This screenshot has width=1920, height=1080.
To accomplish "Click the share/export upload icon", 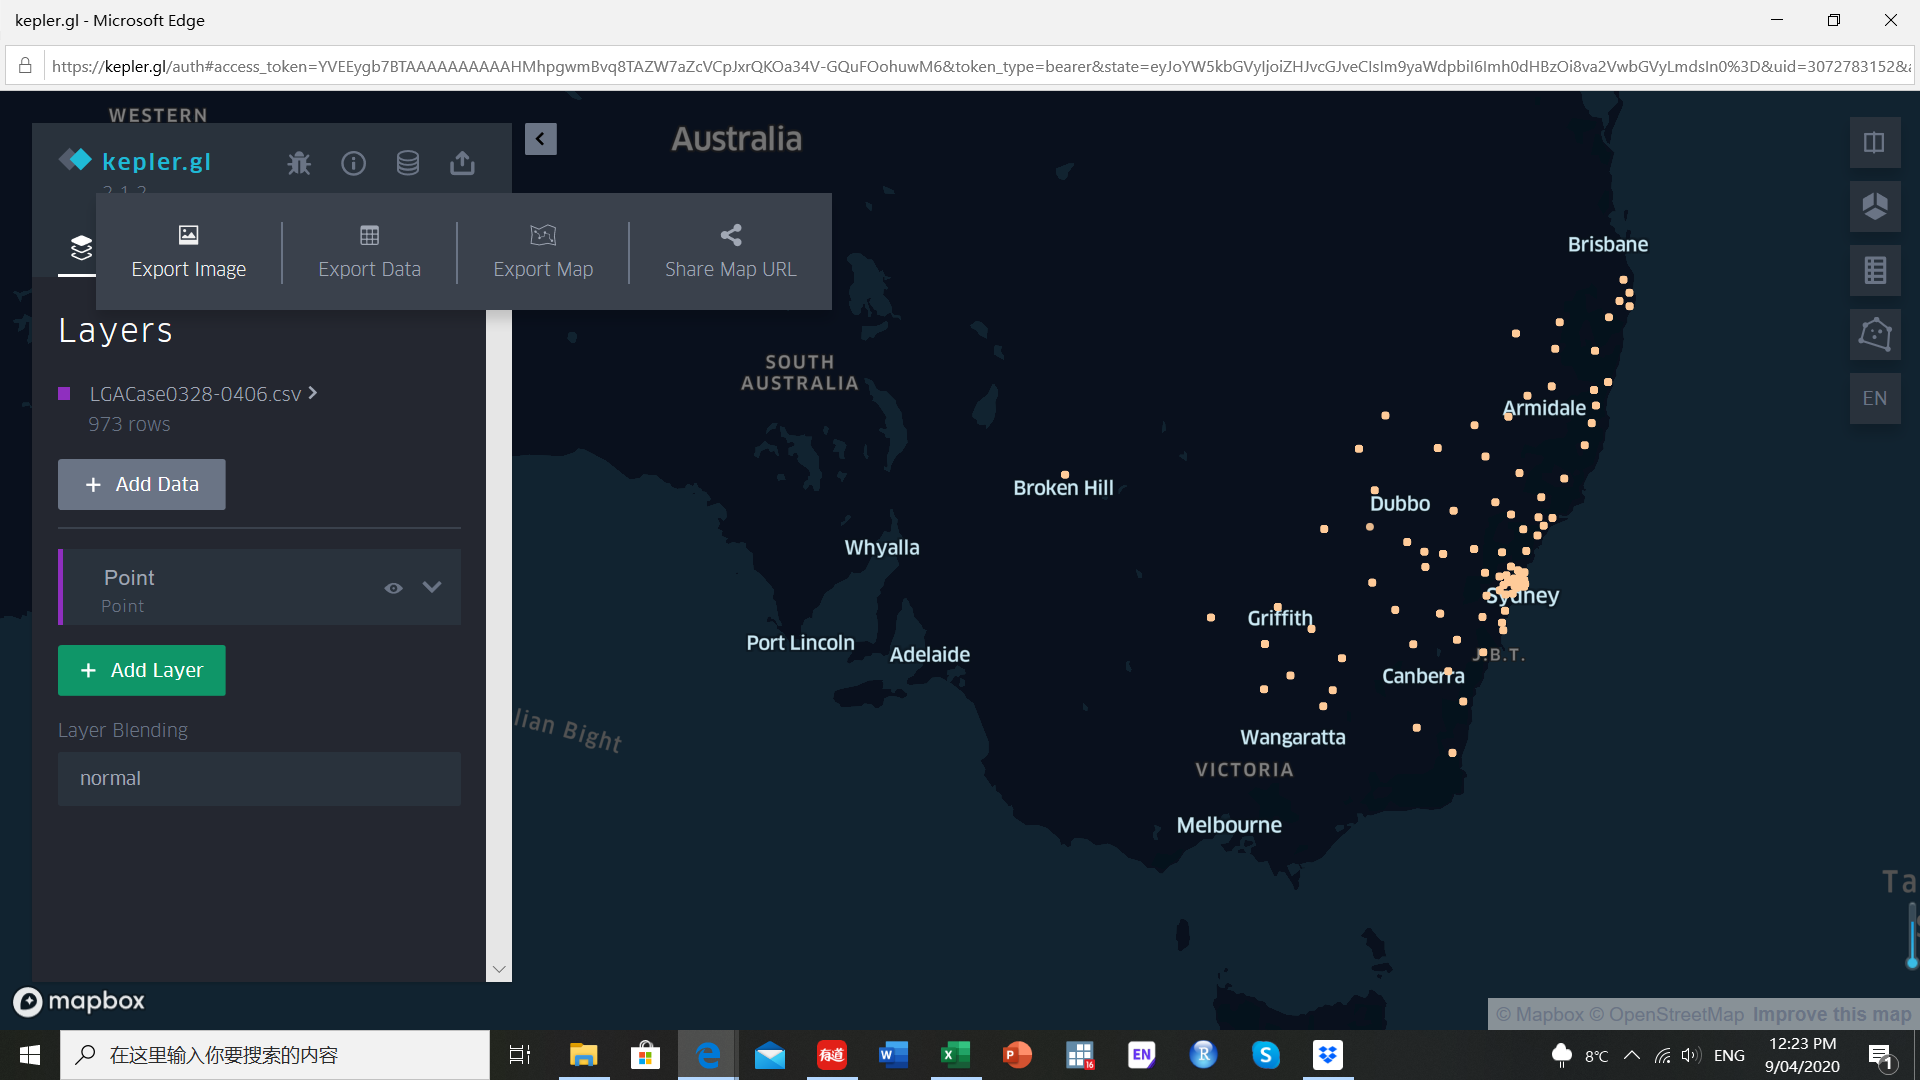I will (462, 163).
